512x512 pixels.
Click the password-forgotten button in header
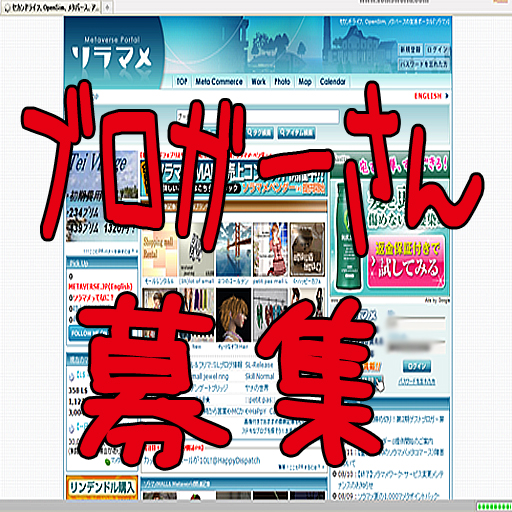[424, 64]
